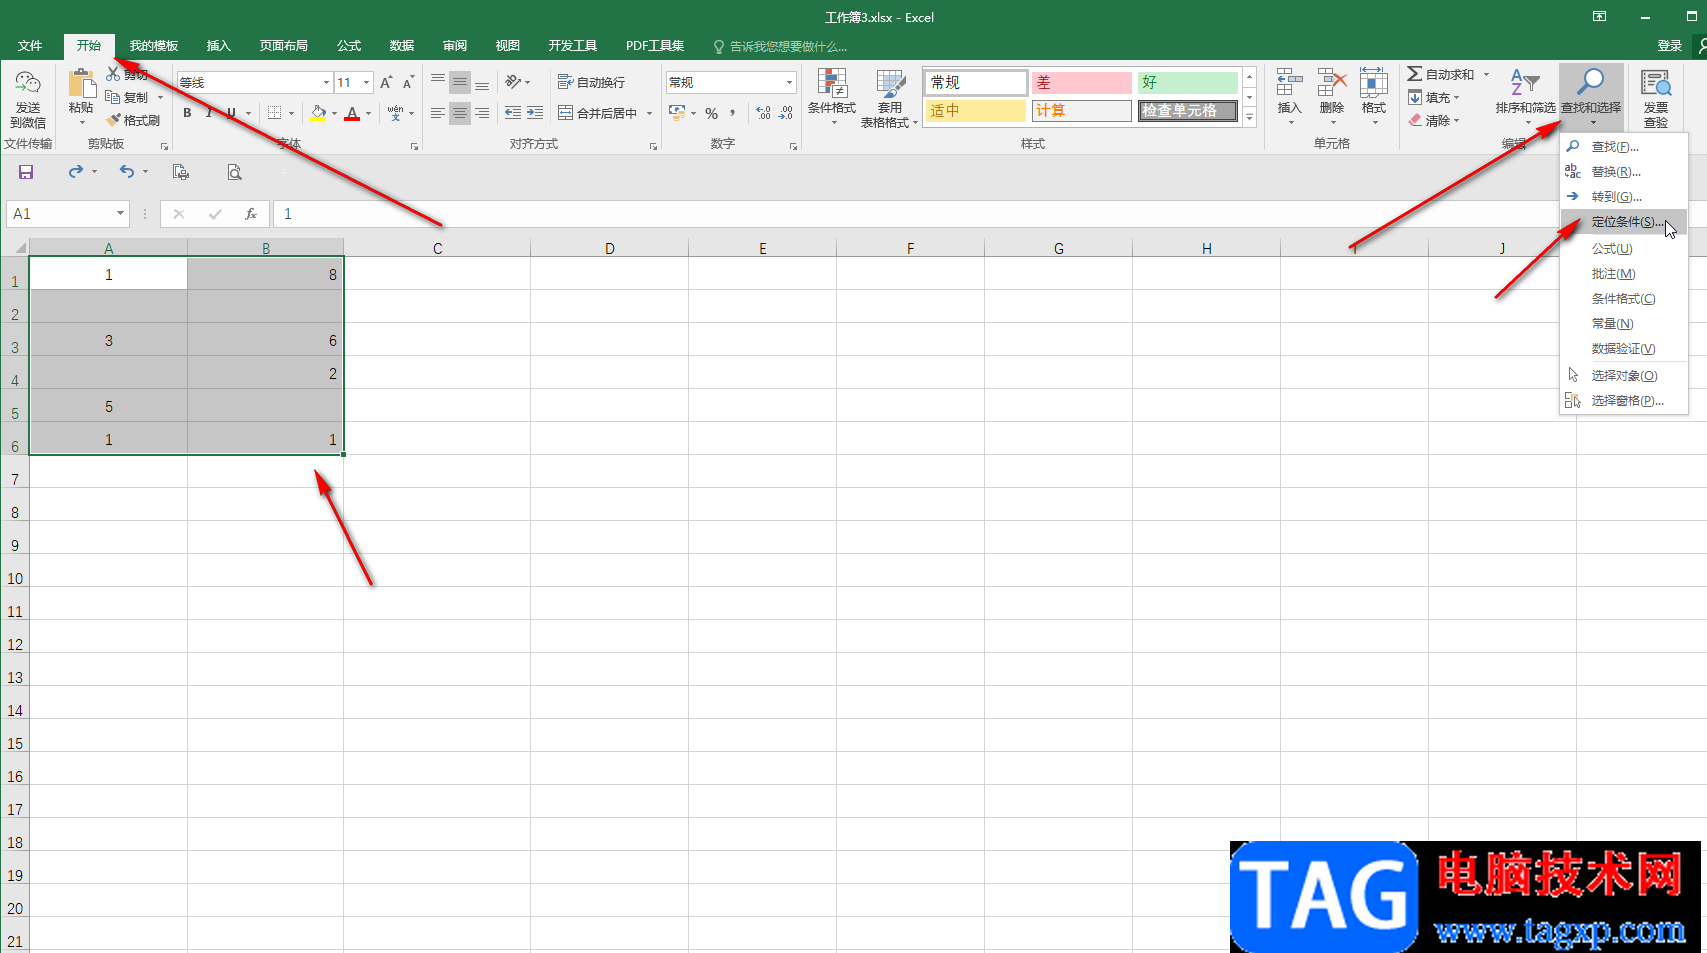Toggle italic formatting (I)
Viewport: 1707px width, 953px height.
pyautogui.click(x=208, y=113)
